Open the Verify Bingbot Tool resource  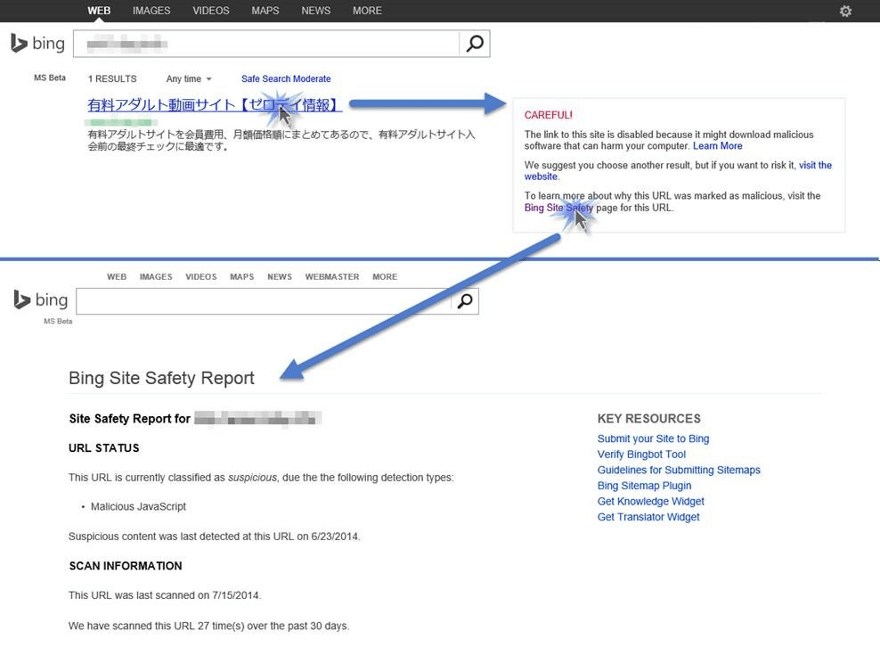641,454
